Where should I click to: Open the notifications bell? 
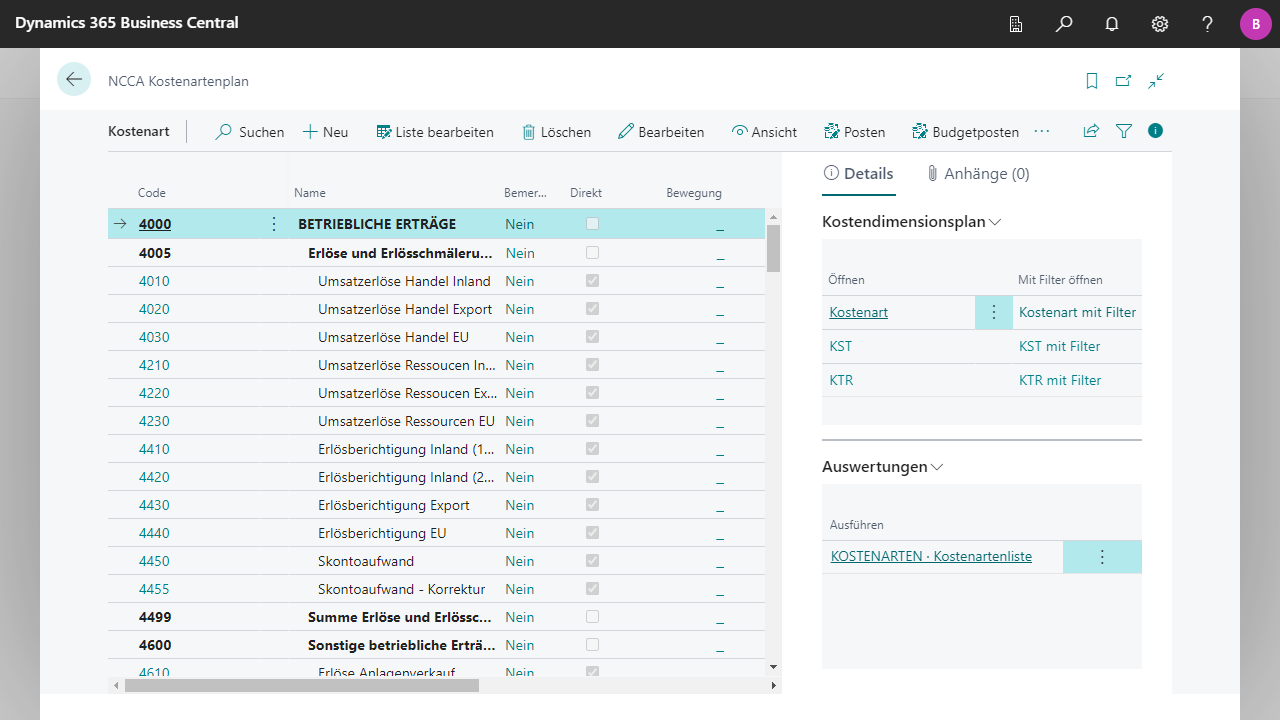coord(1112,24)
